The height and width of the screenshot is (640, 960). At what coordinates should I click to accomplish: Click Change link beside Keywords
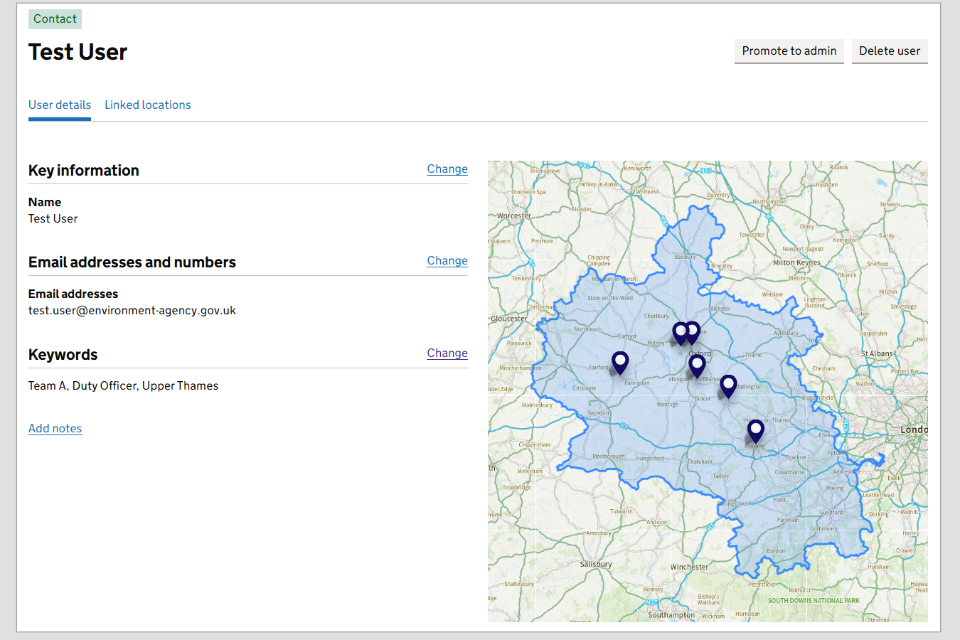[447, 353]
